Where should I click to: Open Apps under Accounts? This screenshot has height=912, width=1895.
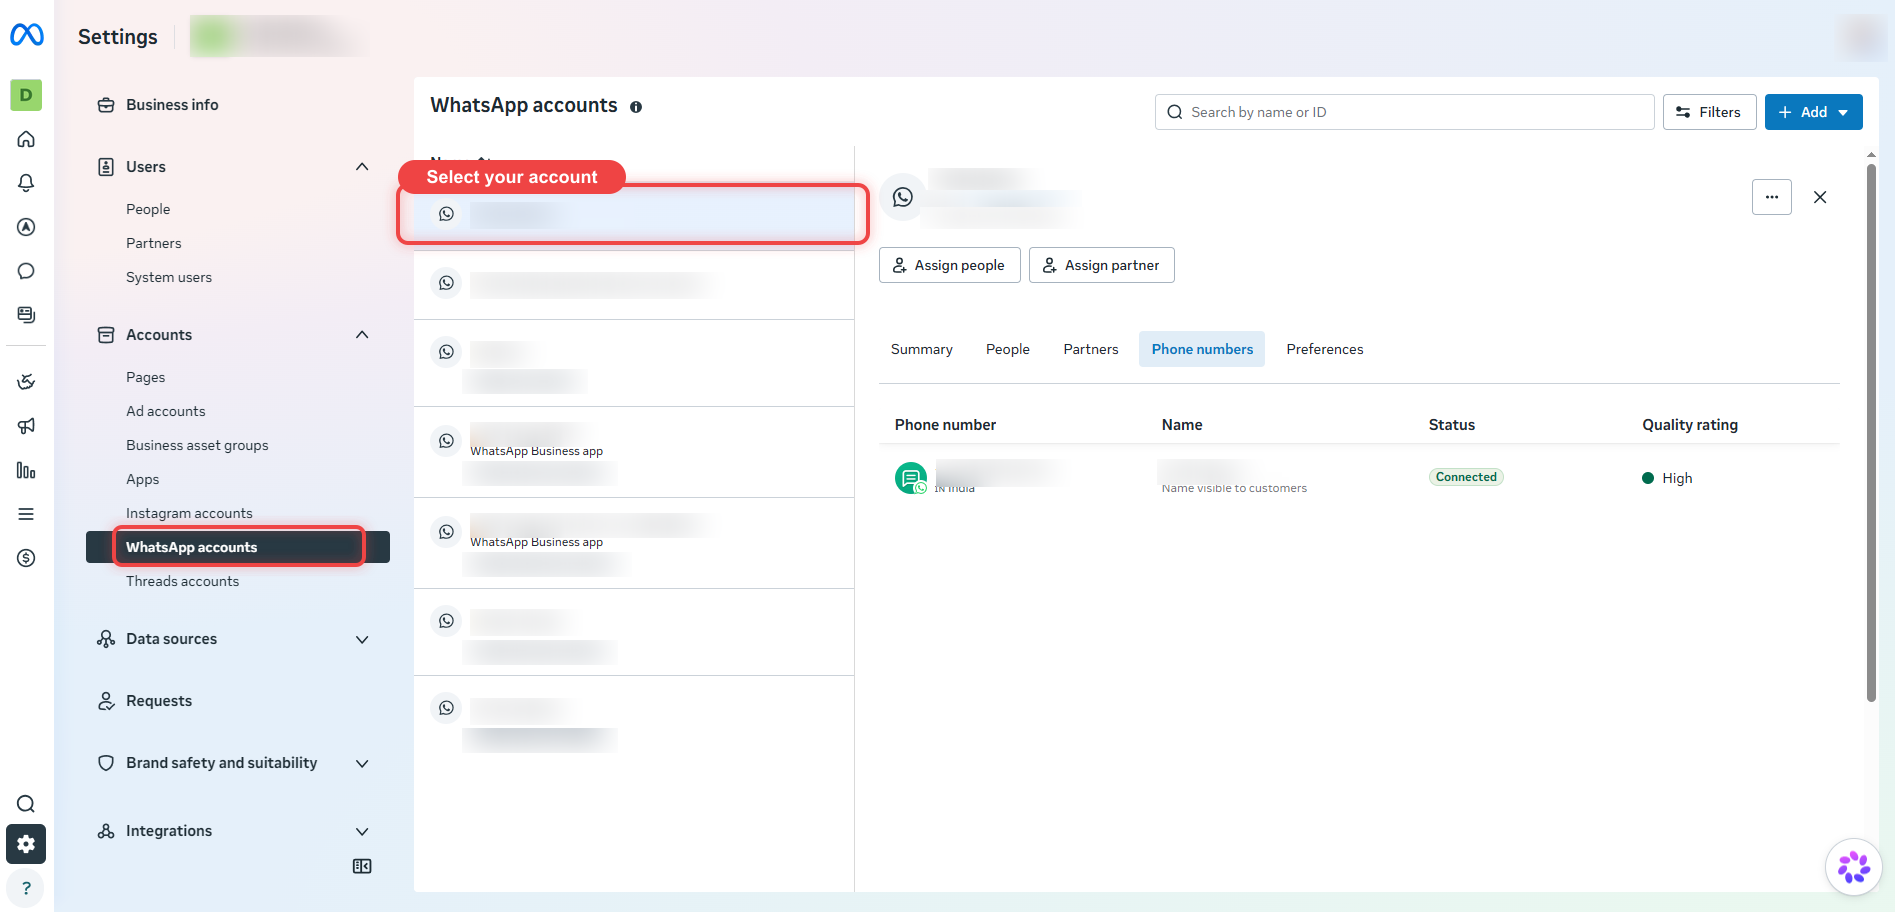tap(143, 479)
